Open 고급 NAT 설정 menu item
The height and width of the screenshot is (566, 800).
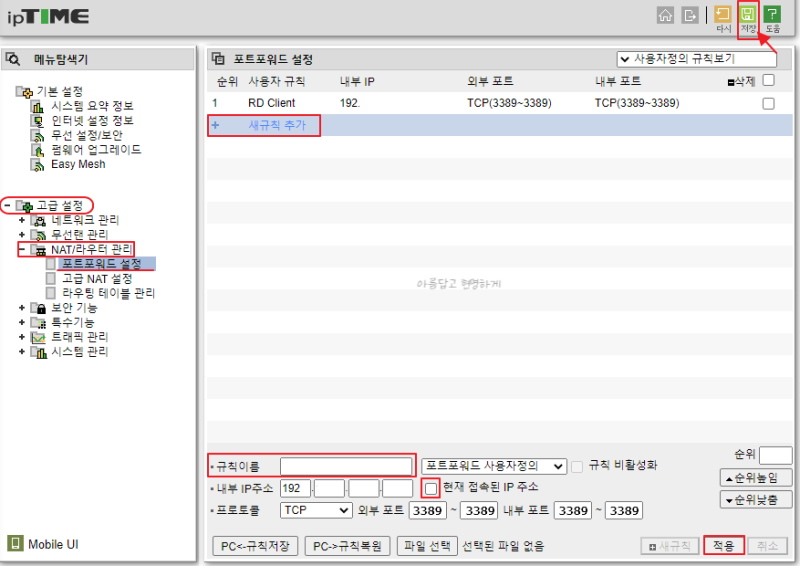[97, 279]
